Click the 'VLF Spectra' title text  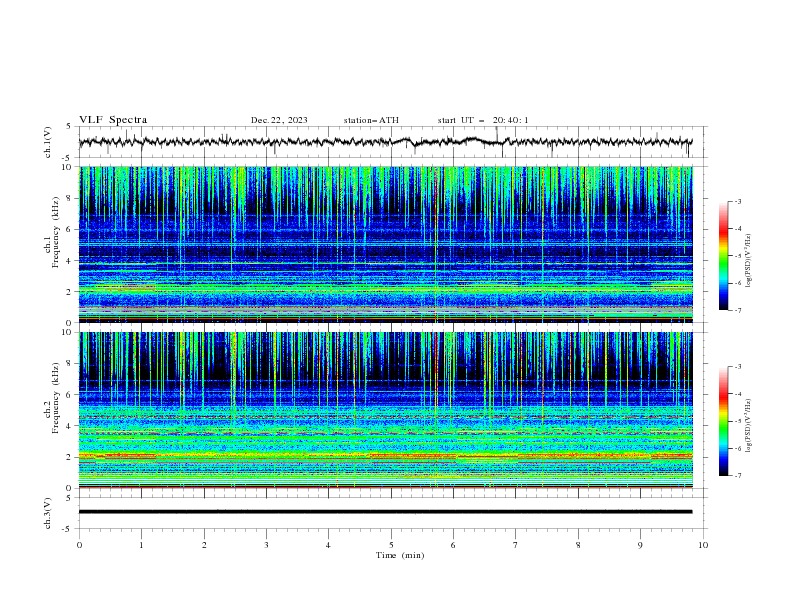click(x=113, y=120)
